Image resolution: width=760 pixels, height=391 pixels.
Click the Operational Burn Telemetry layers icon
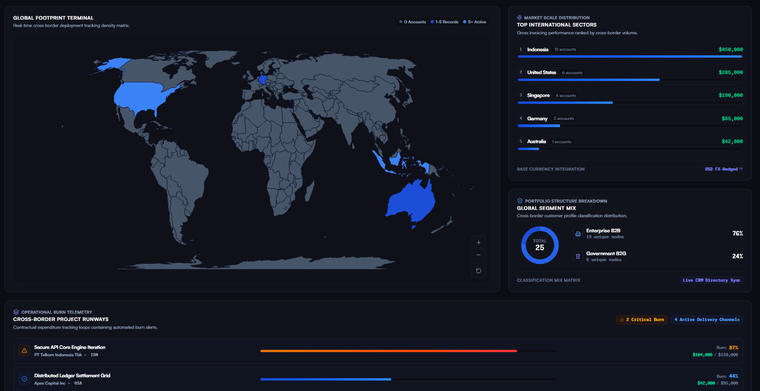(16, 312)
